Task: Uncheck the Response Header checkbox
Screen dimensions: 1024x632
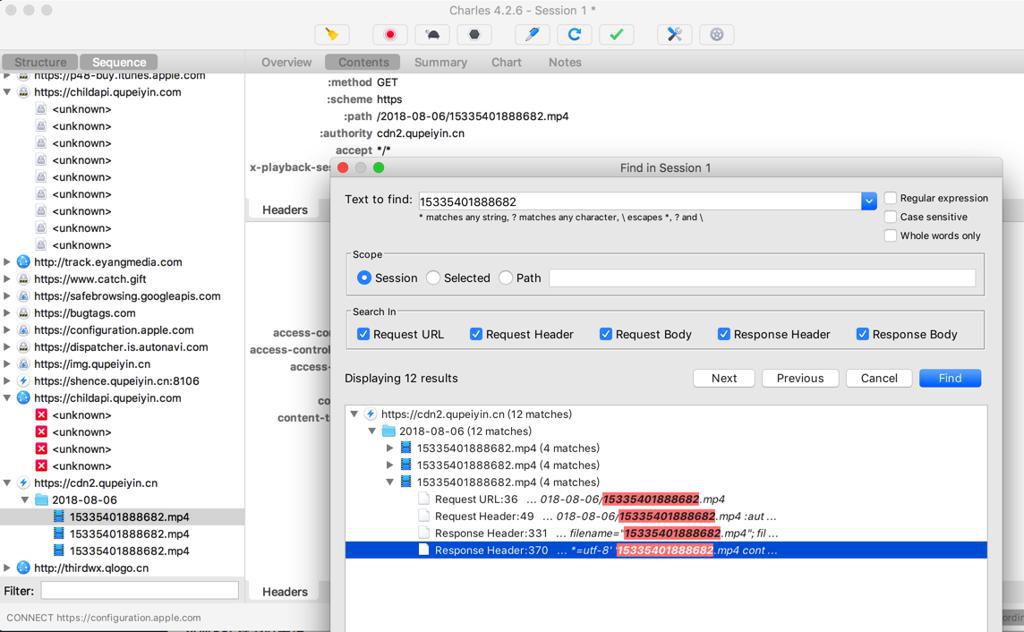Action: (724, 334)
